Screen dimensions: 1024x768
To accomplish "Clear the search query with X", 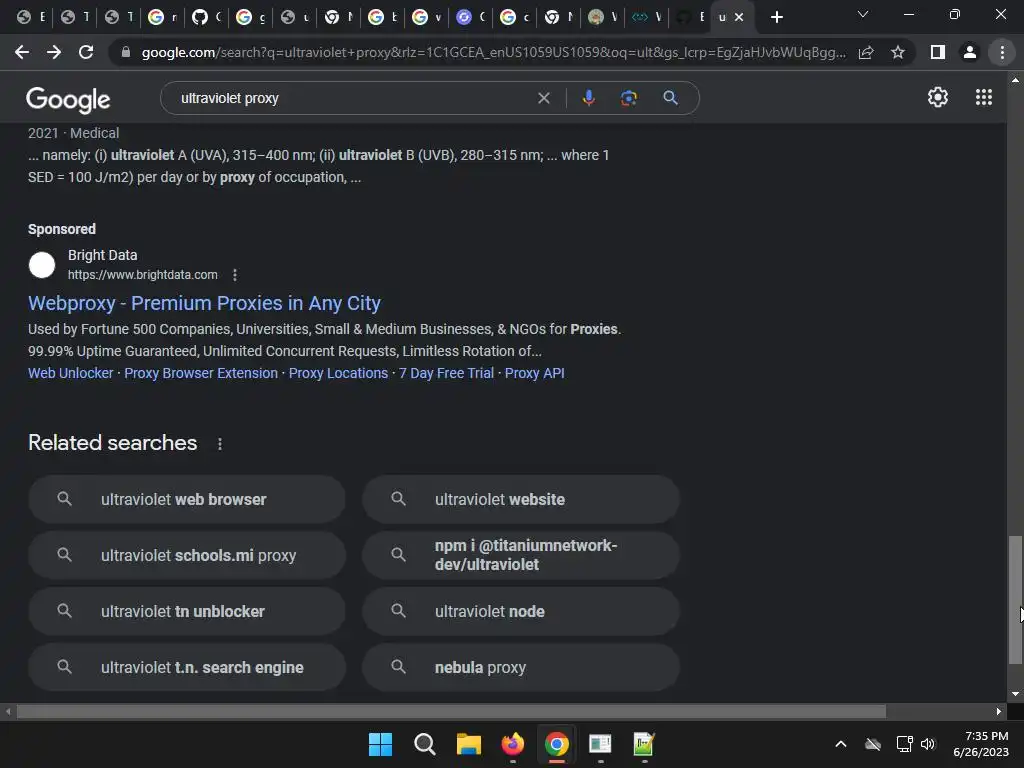I will [x=543, y=99].
